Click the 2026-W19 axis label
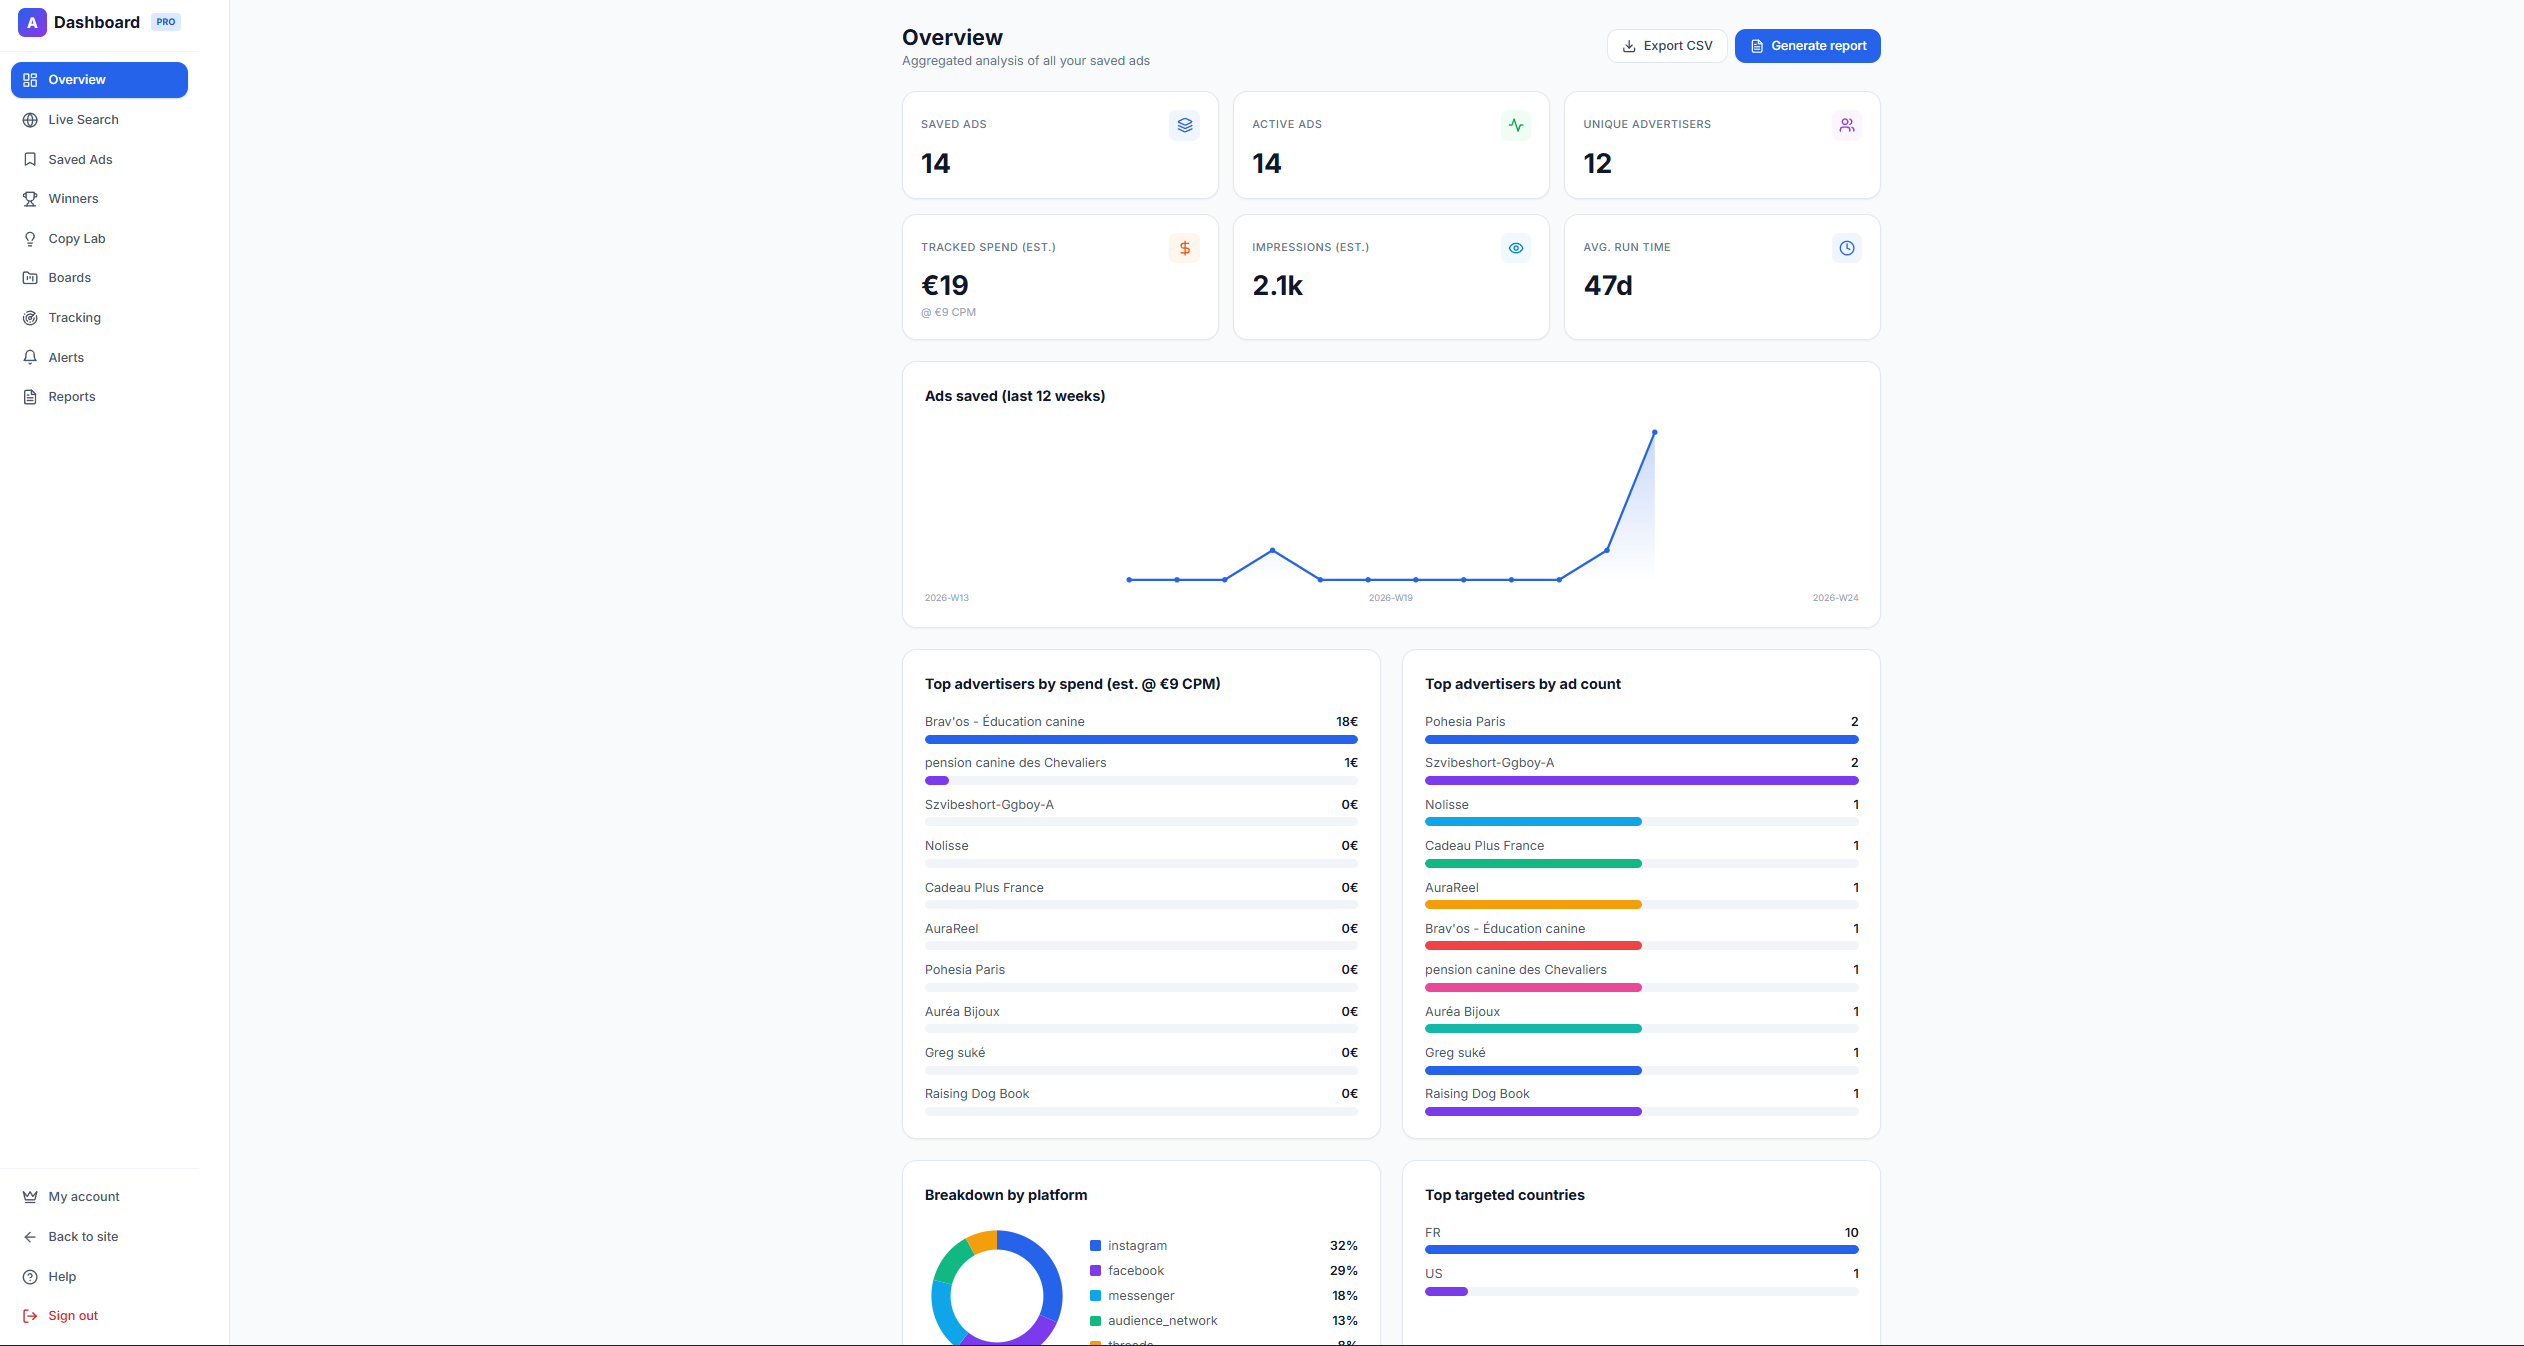2524x1346 pixels. point(1391,598)
